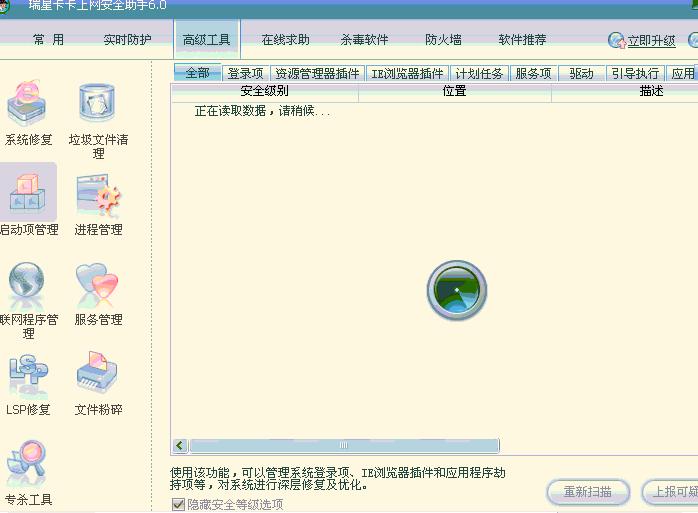Open the 在线求助 tab
Viewport: 698px width, 513px height.
pos(285,40)
